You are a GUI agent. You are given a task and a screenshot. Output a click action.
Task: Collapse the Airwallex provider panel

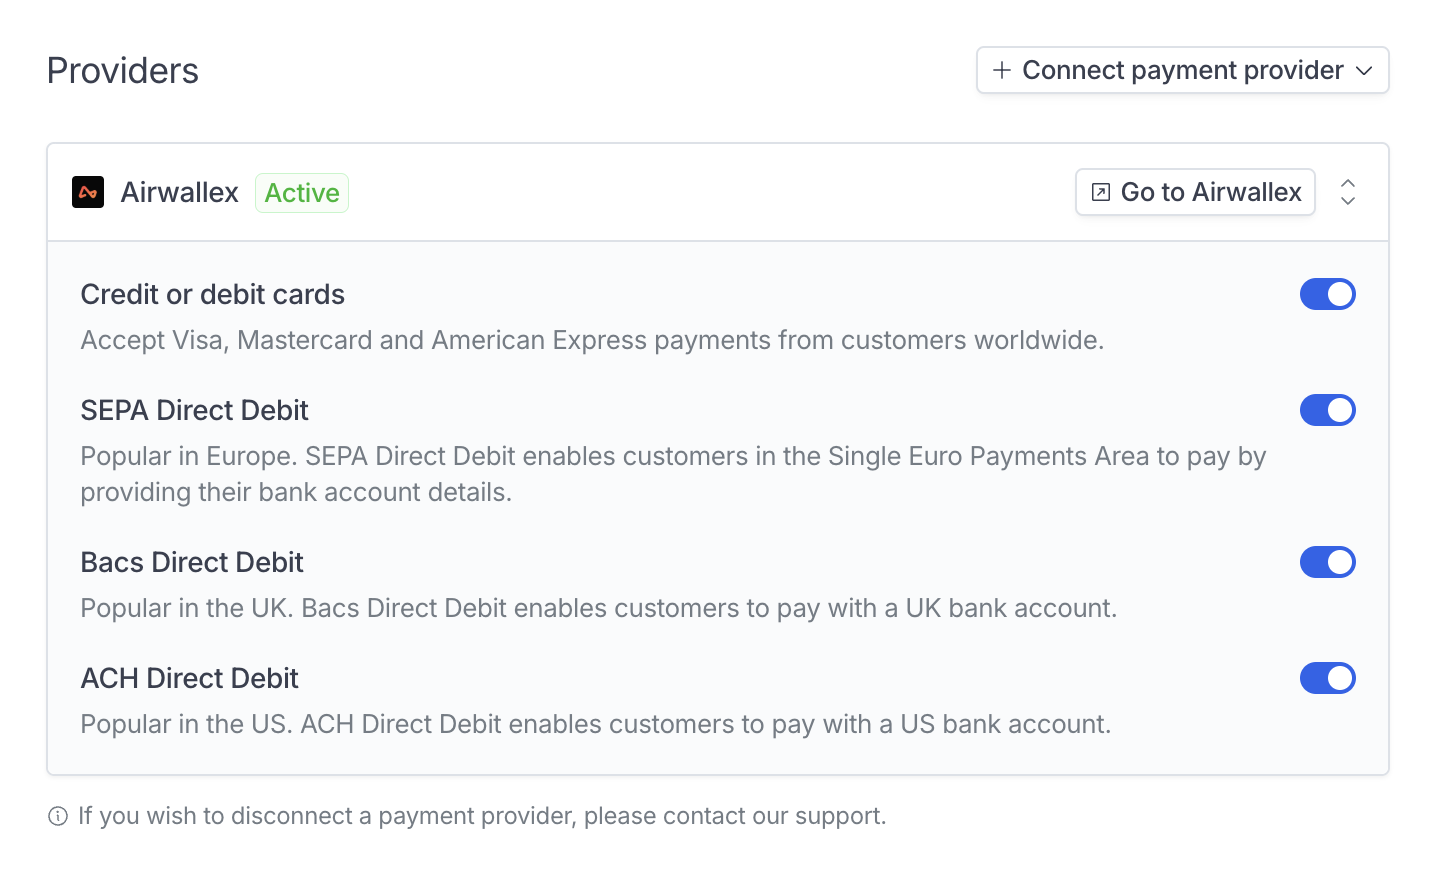click(x=1348, y=192)
